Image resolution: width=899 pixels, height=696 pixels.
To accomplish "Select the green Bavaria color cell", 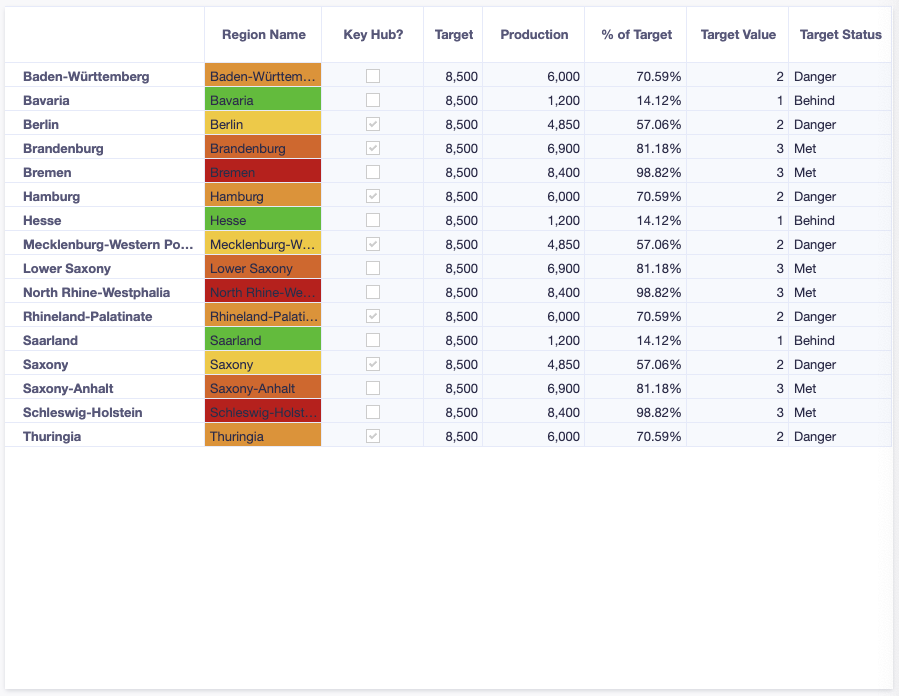I will [x=262, y=100].
